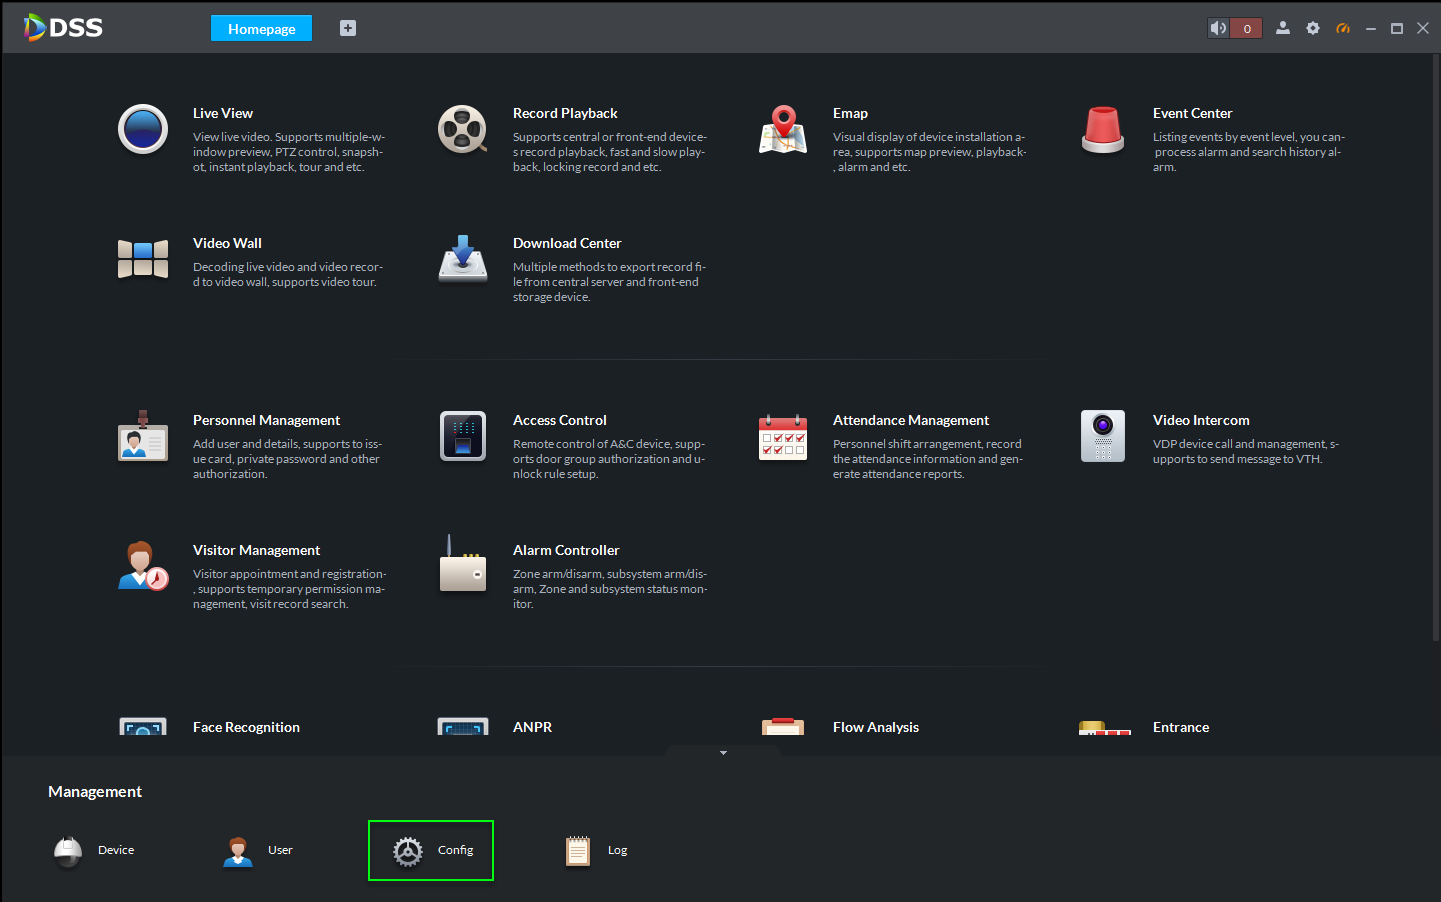The width and height of the screenshot is (1441, 902).
Task: Open the Log notepad icon
Action: coord(578,851)
